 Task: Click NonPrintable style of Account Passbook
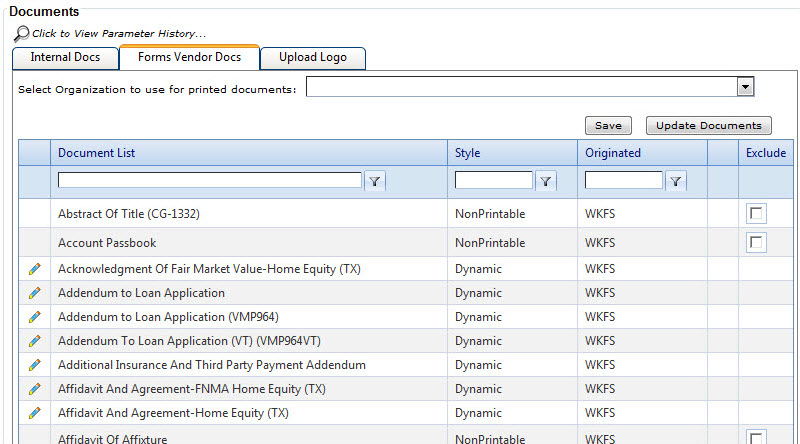490,243
